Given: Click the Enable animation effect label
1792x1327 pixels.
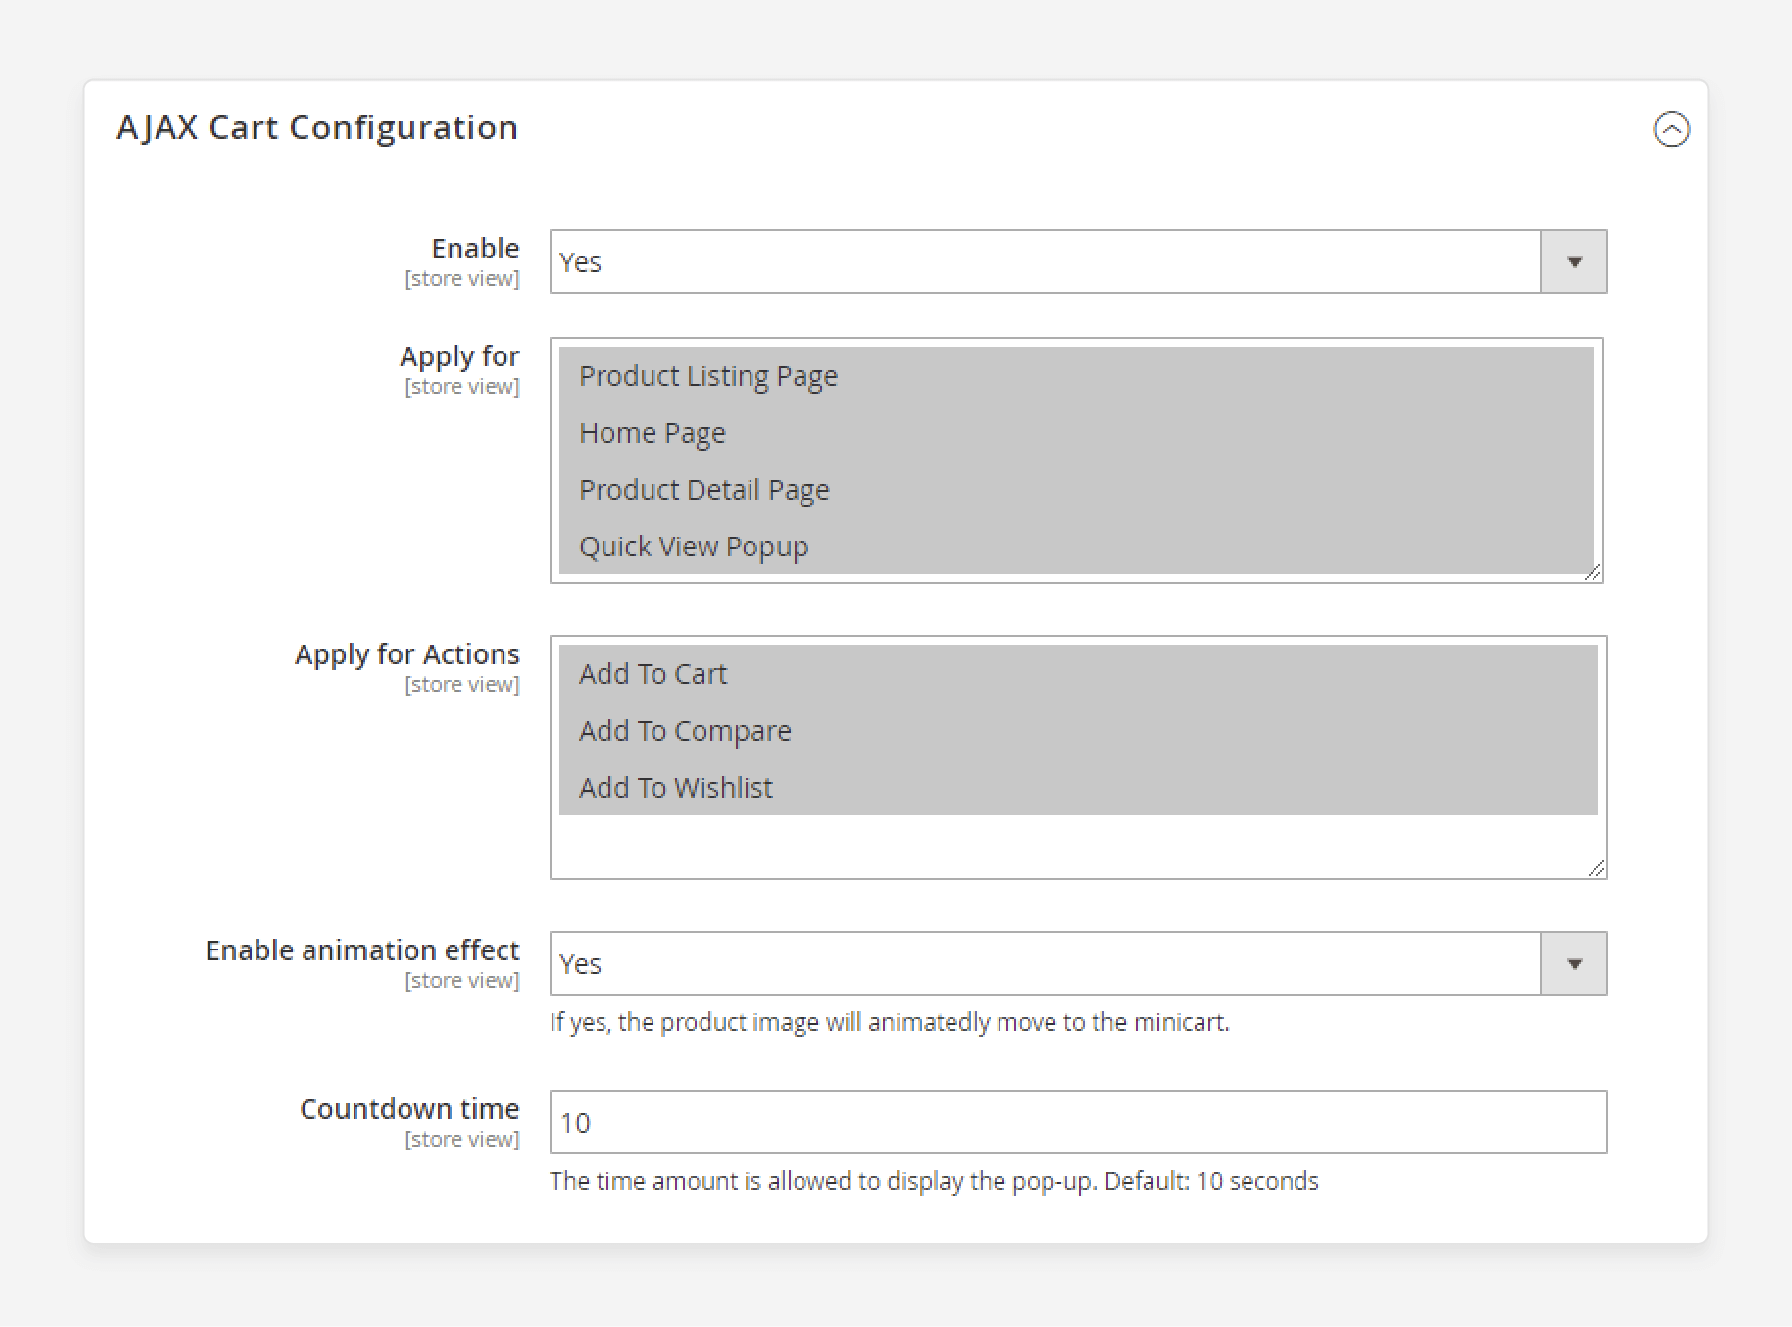Looking at the screenshot, I should 362,950.
